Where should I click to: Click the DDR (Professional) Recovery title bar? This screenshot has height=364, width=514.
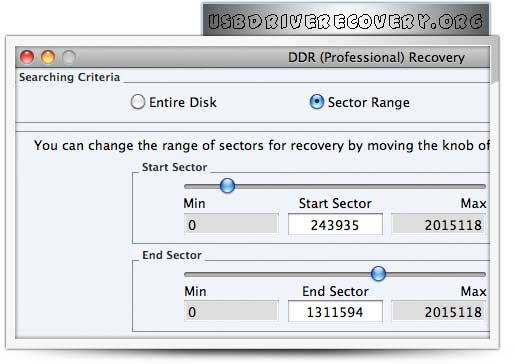pos(253,57)
